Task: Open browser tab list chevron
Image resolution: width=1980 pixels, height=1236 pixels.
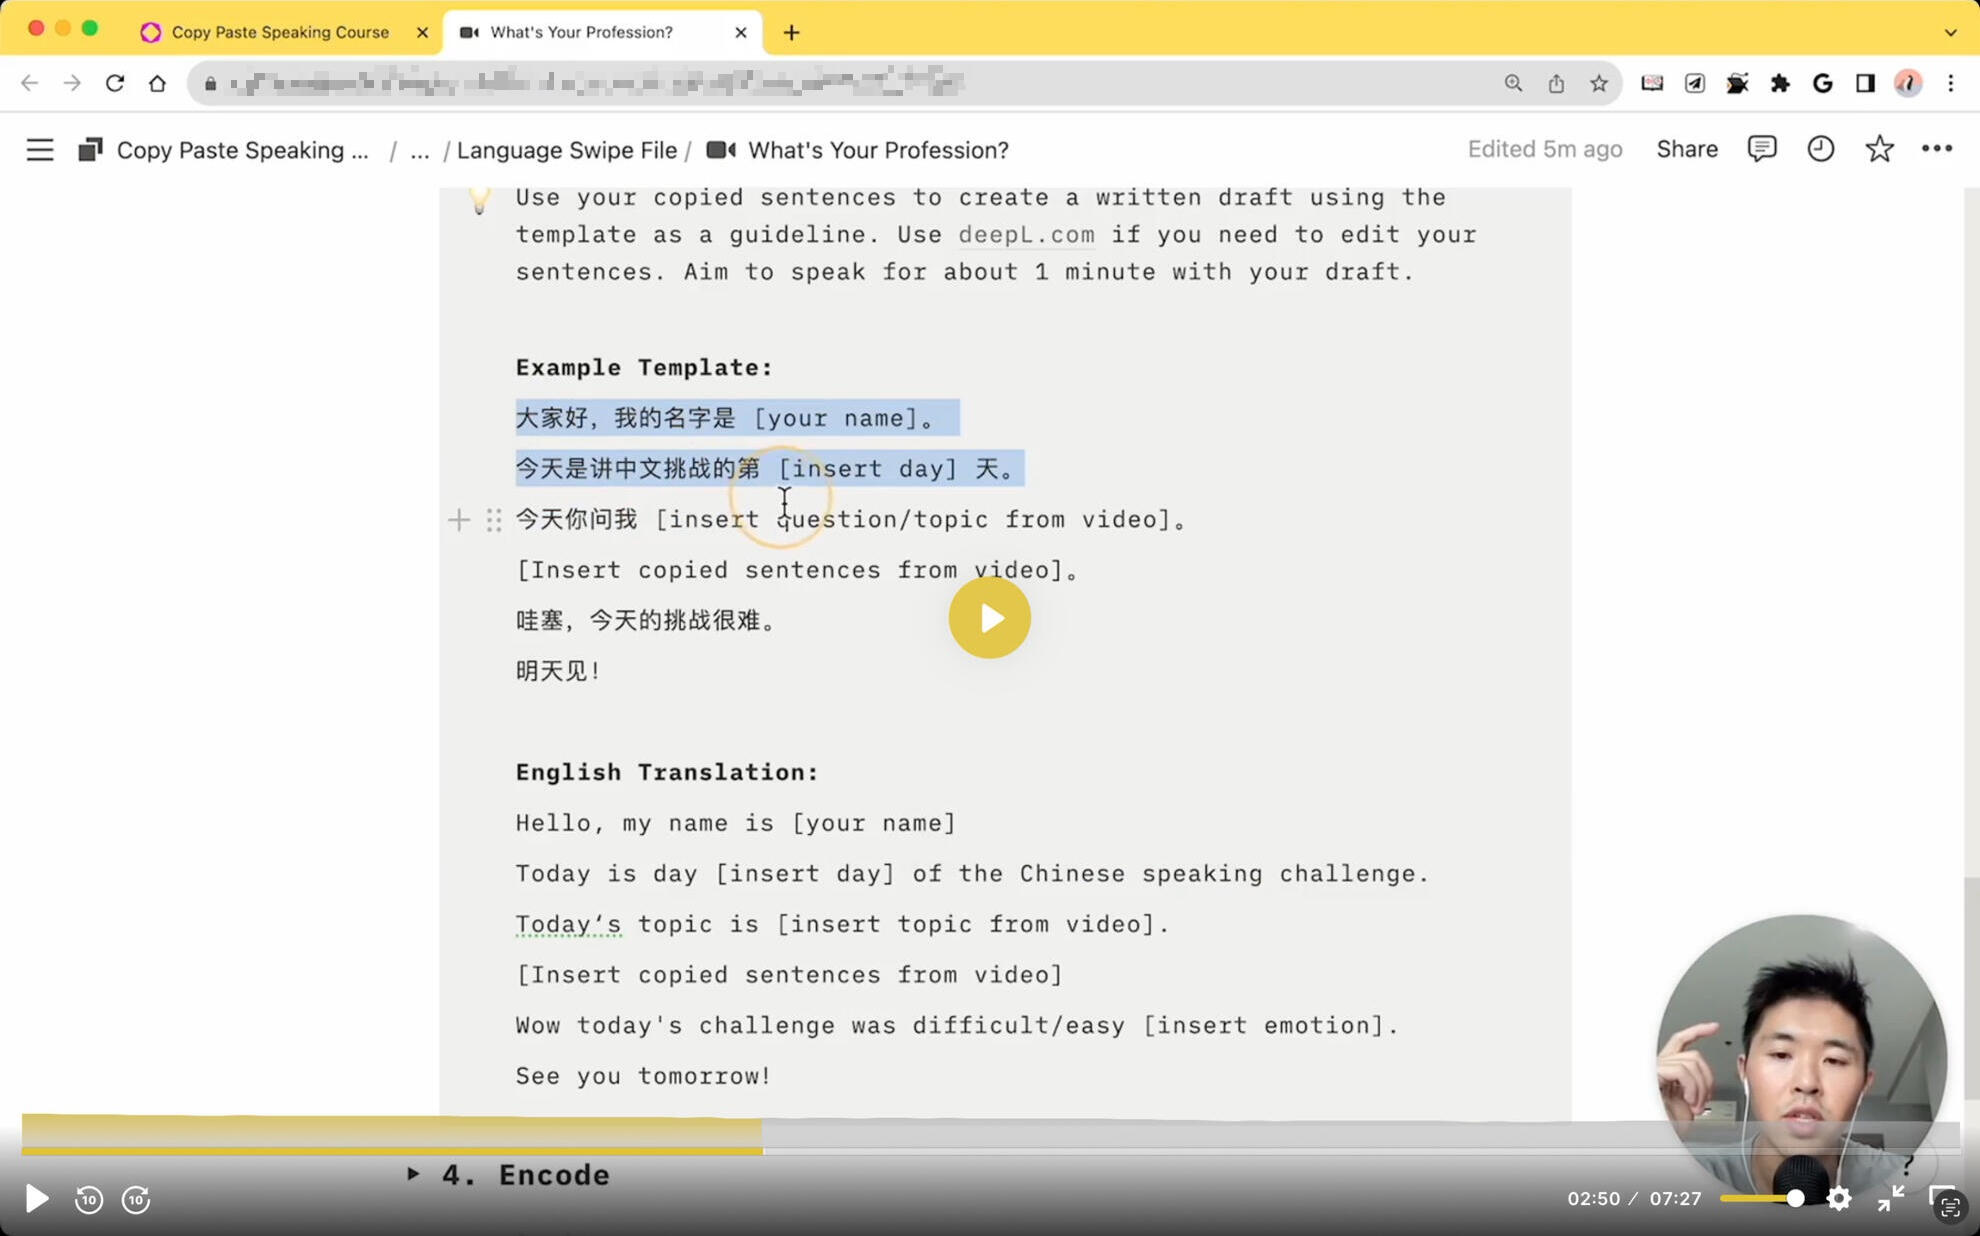Action: click(1950, 32)
